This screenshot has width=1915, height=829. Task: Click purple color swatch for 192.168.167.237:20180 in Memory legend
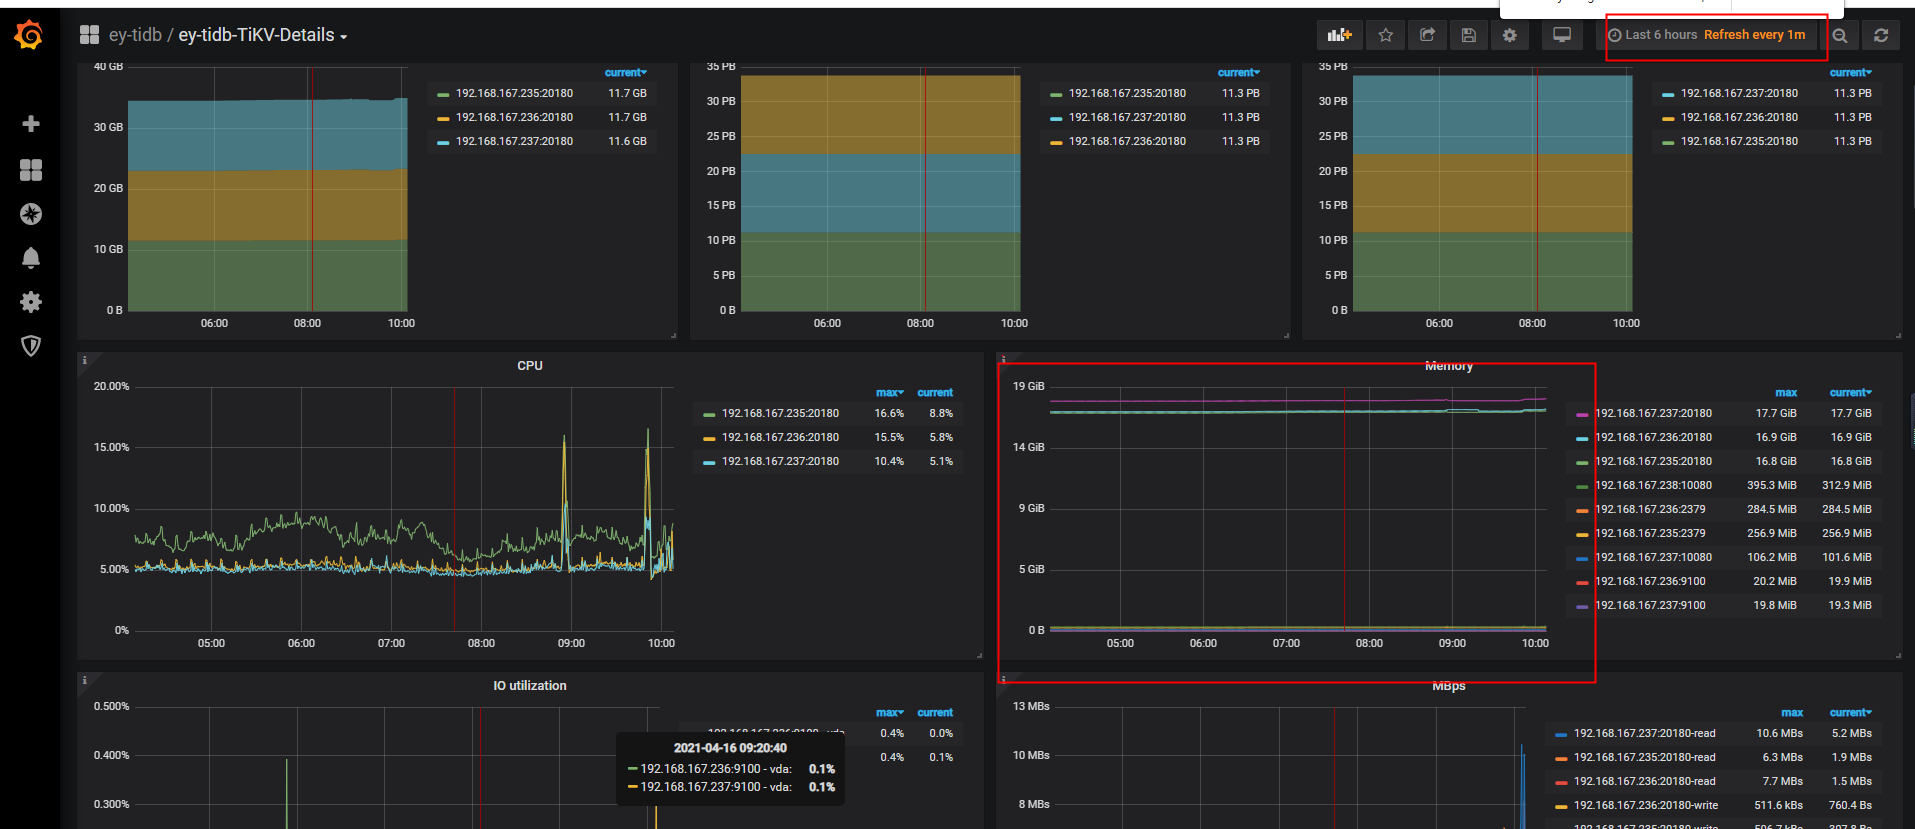pyautogui.click(x=1582, y=414)
